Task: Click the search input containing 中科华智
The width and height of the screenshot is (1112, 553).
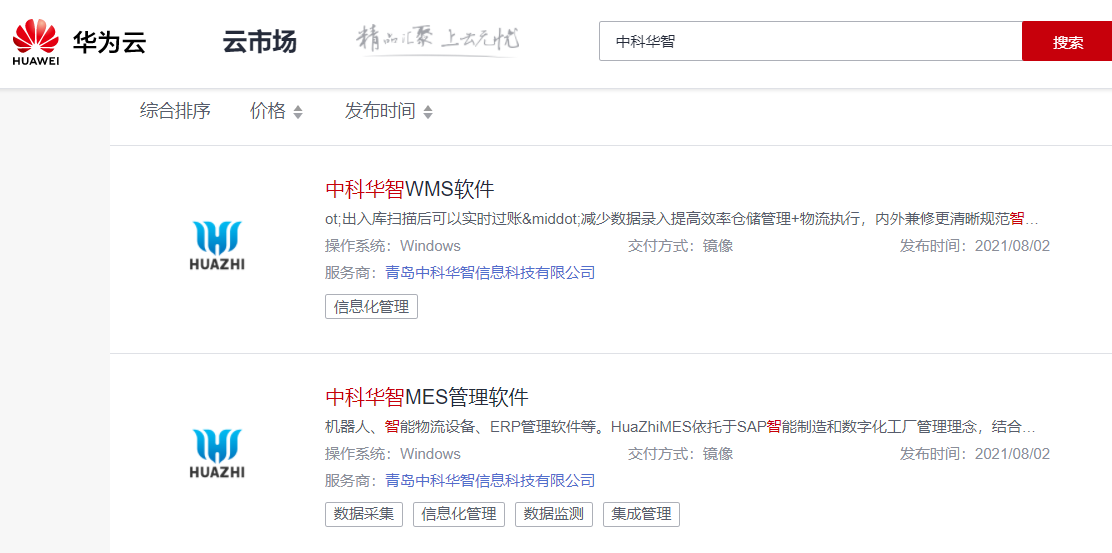Action: tap(810, 42)
